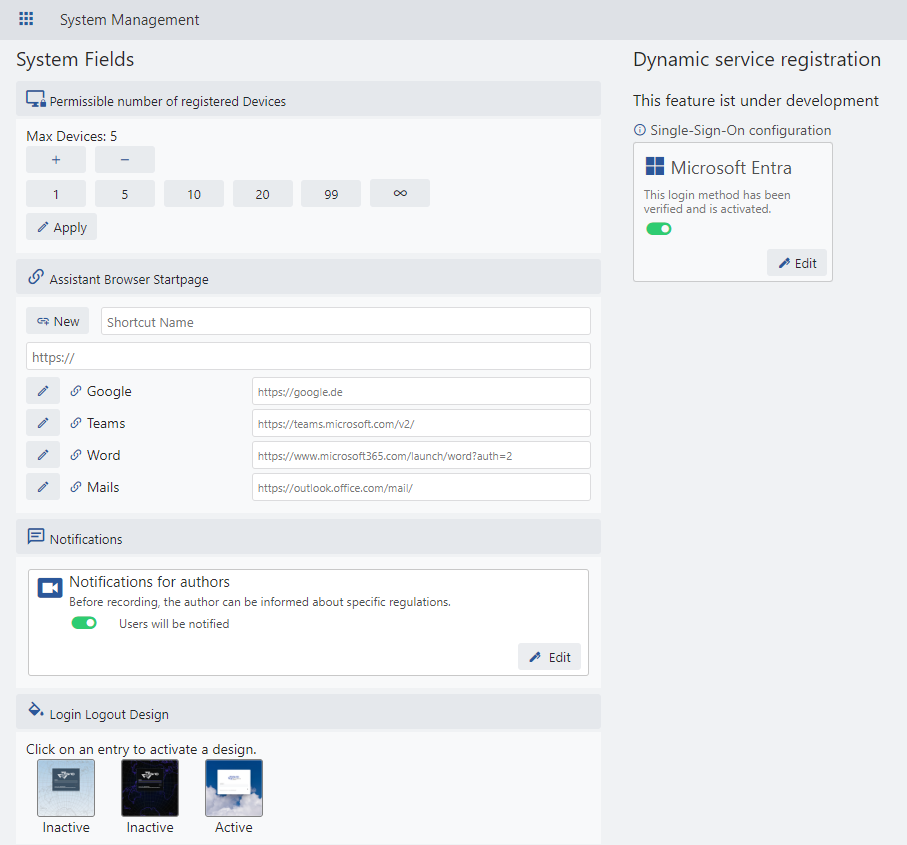The width and height of the screenshot is (907, 845).
Task: Click the Notifications for authors heading
Action: 149,581
